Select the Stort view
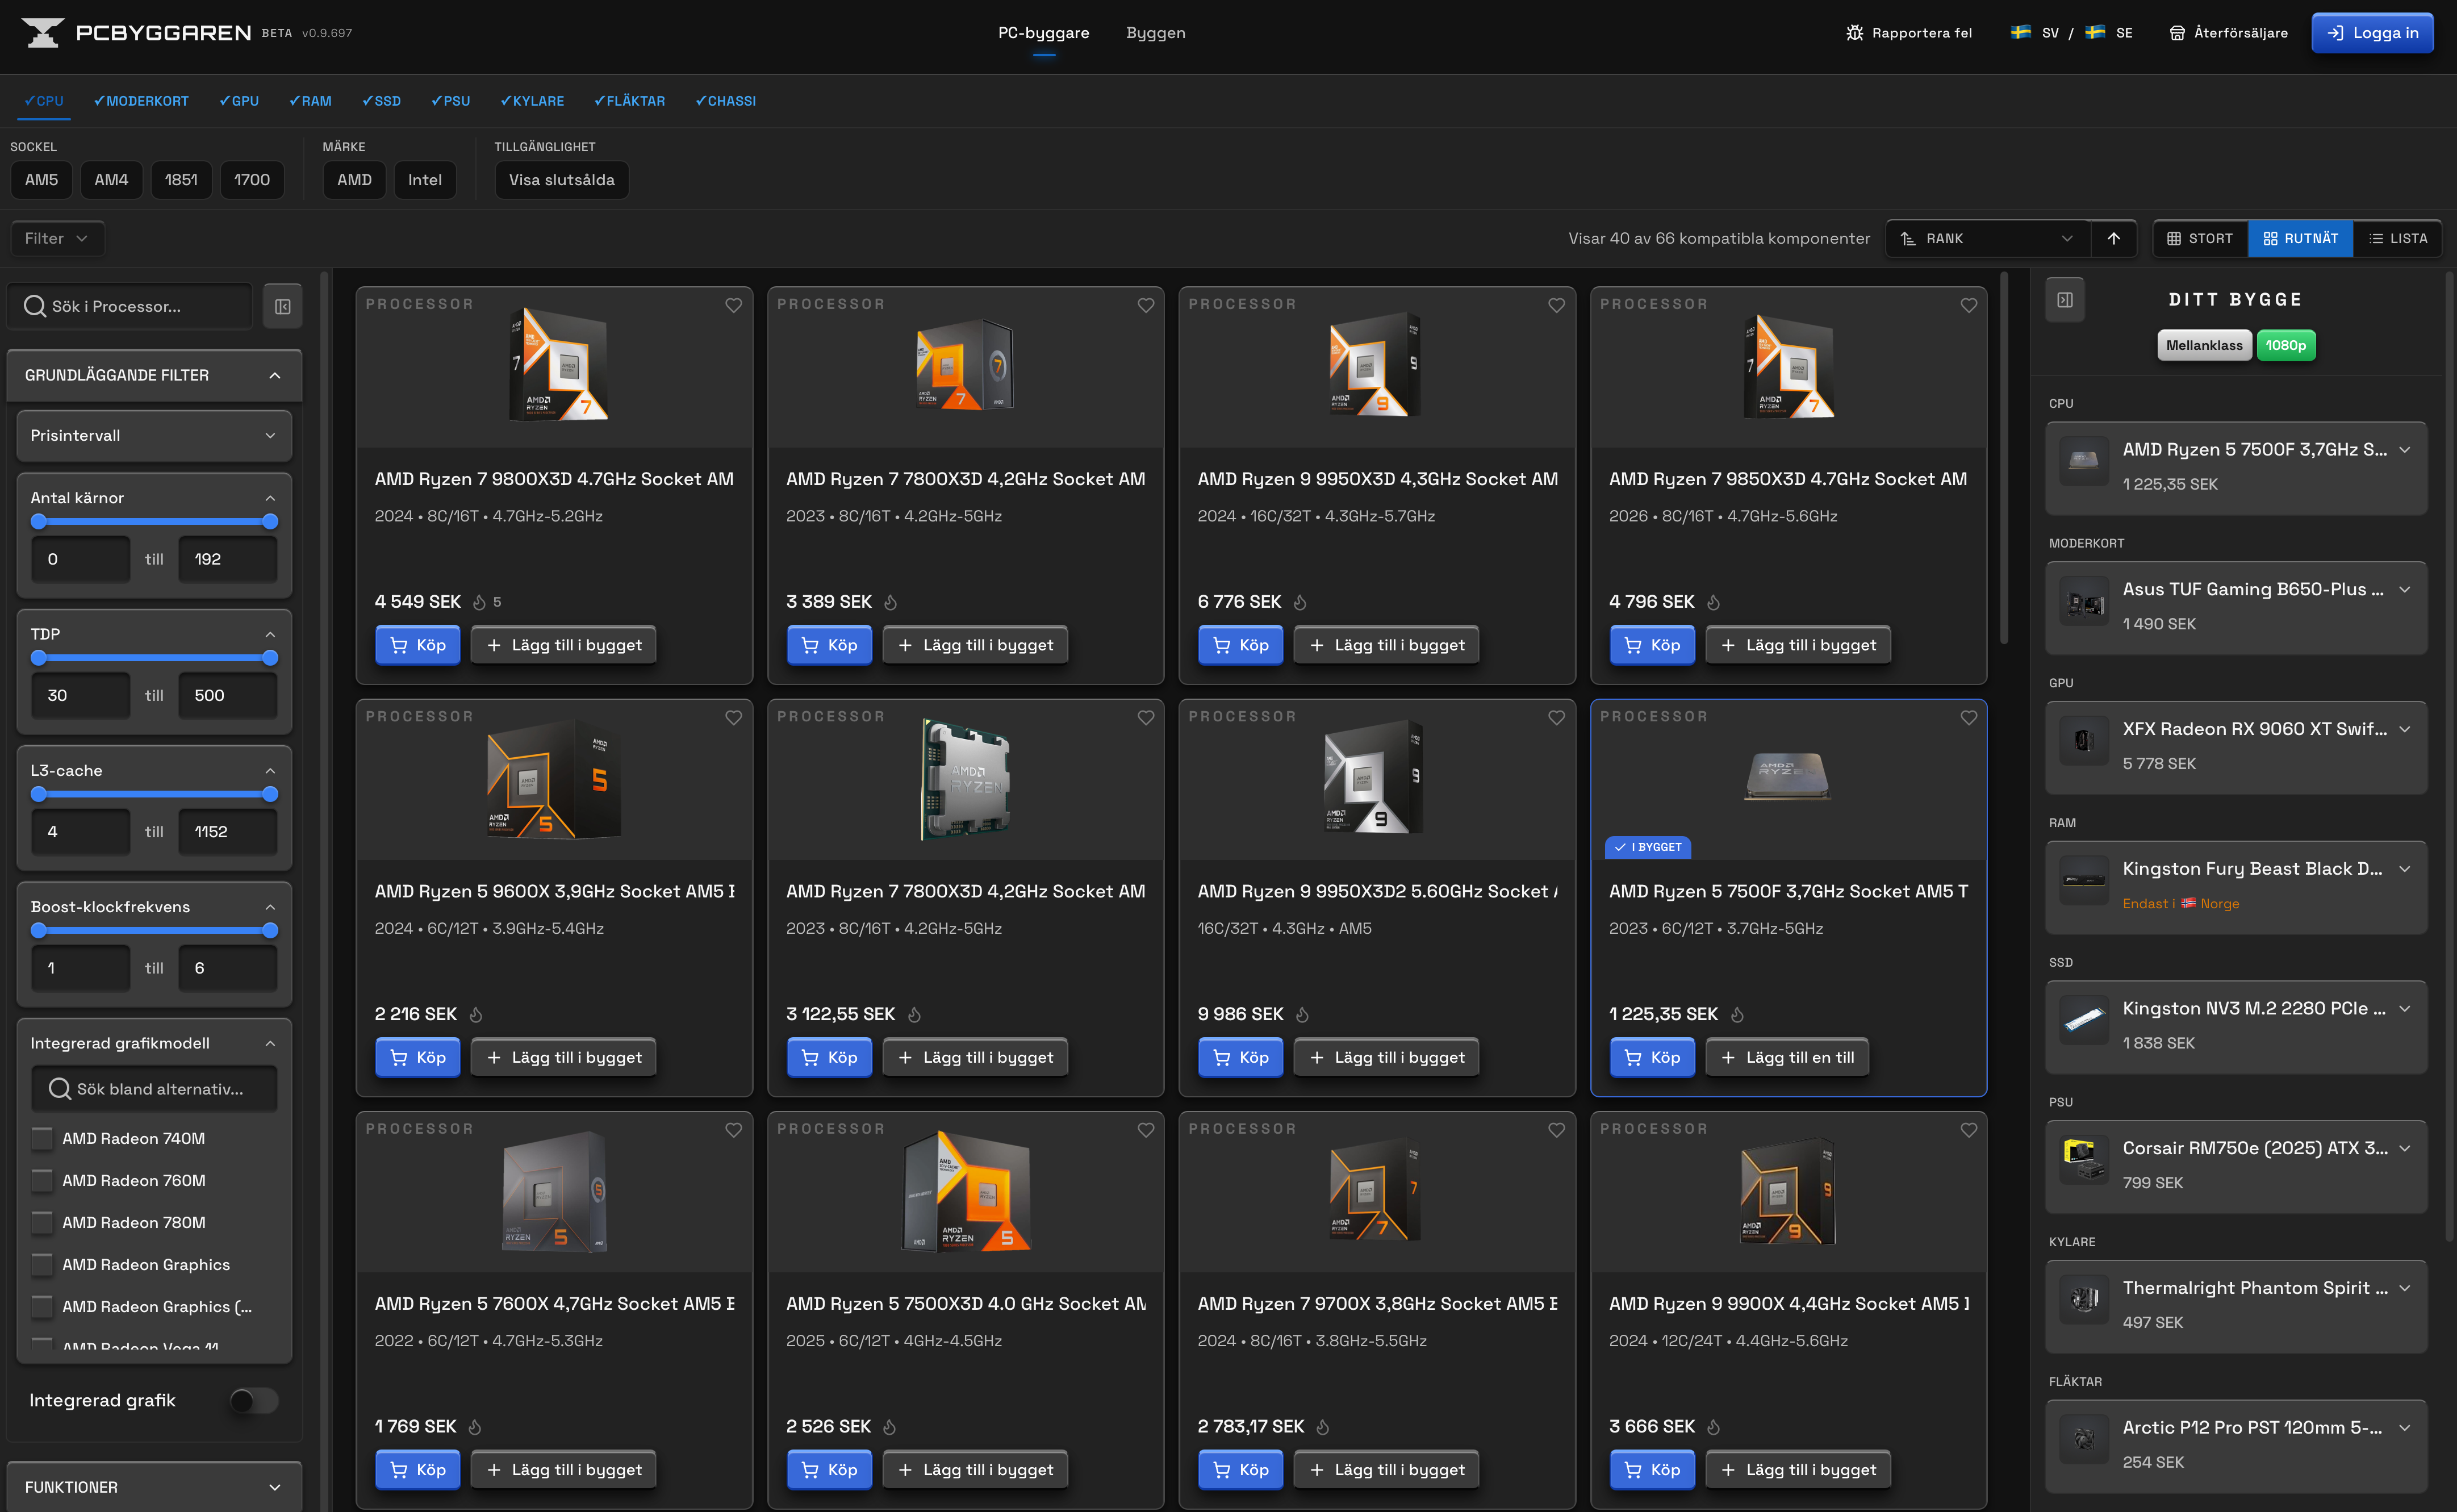Image resolution: width=2457 pixels, height=1512 pixels. coord(2200,239)
